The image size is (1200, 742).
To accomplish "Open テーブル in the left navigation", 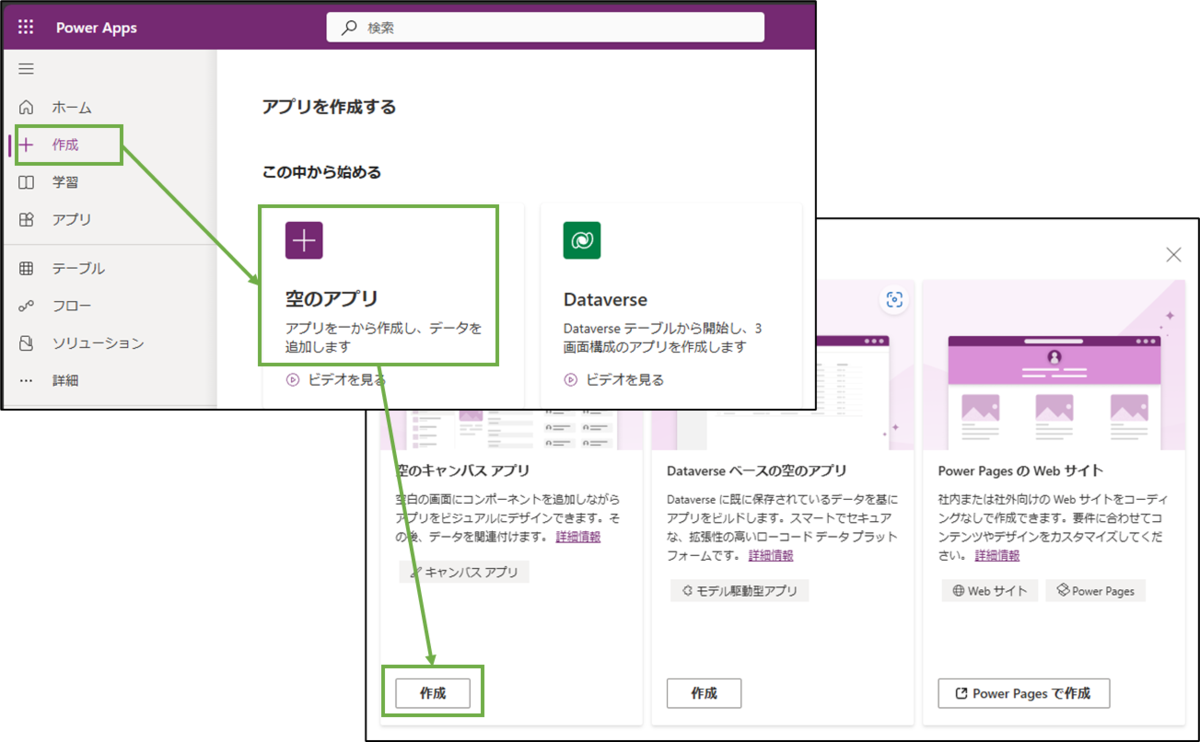I will point(78,268).
